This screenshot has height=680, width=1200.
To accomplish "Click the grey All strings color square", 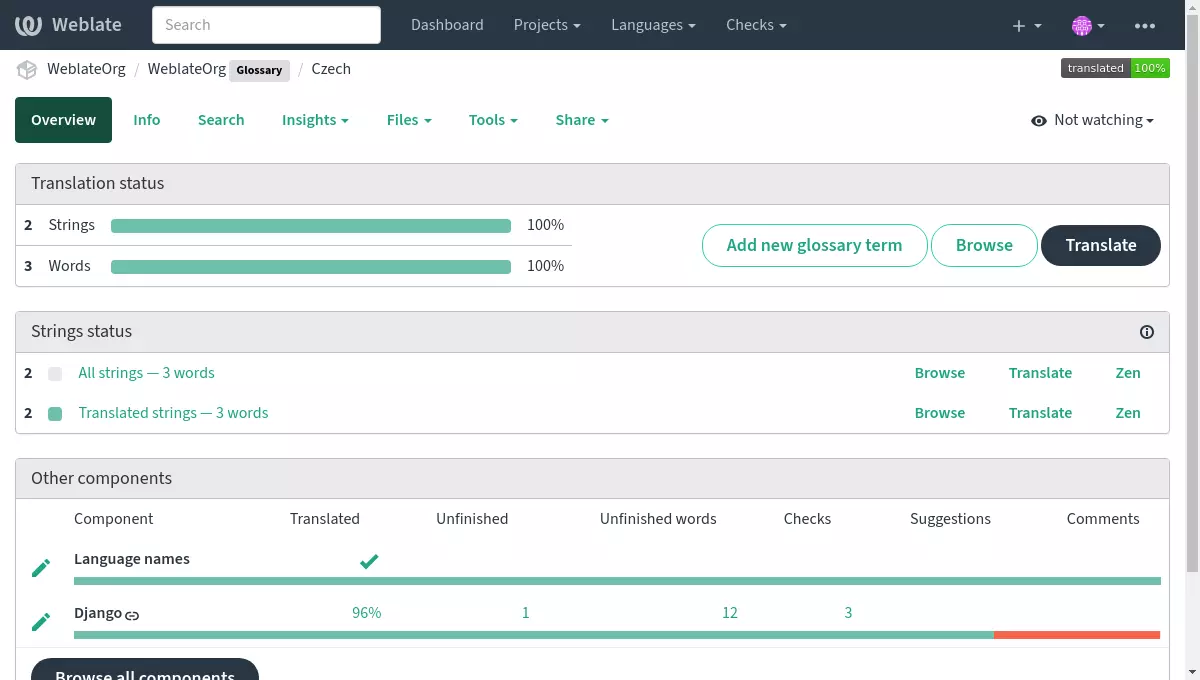I will [55, 374].
